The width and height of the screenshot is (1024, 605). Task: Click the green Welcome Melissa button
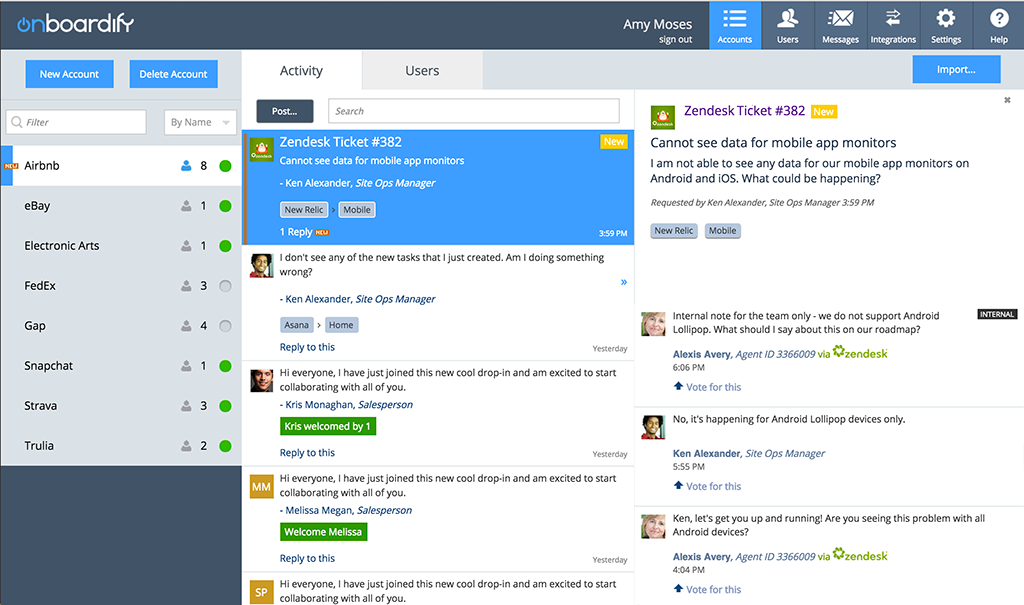323,532
